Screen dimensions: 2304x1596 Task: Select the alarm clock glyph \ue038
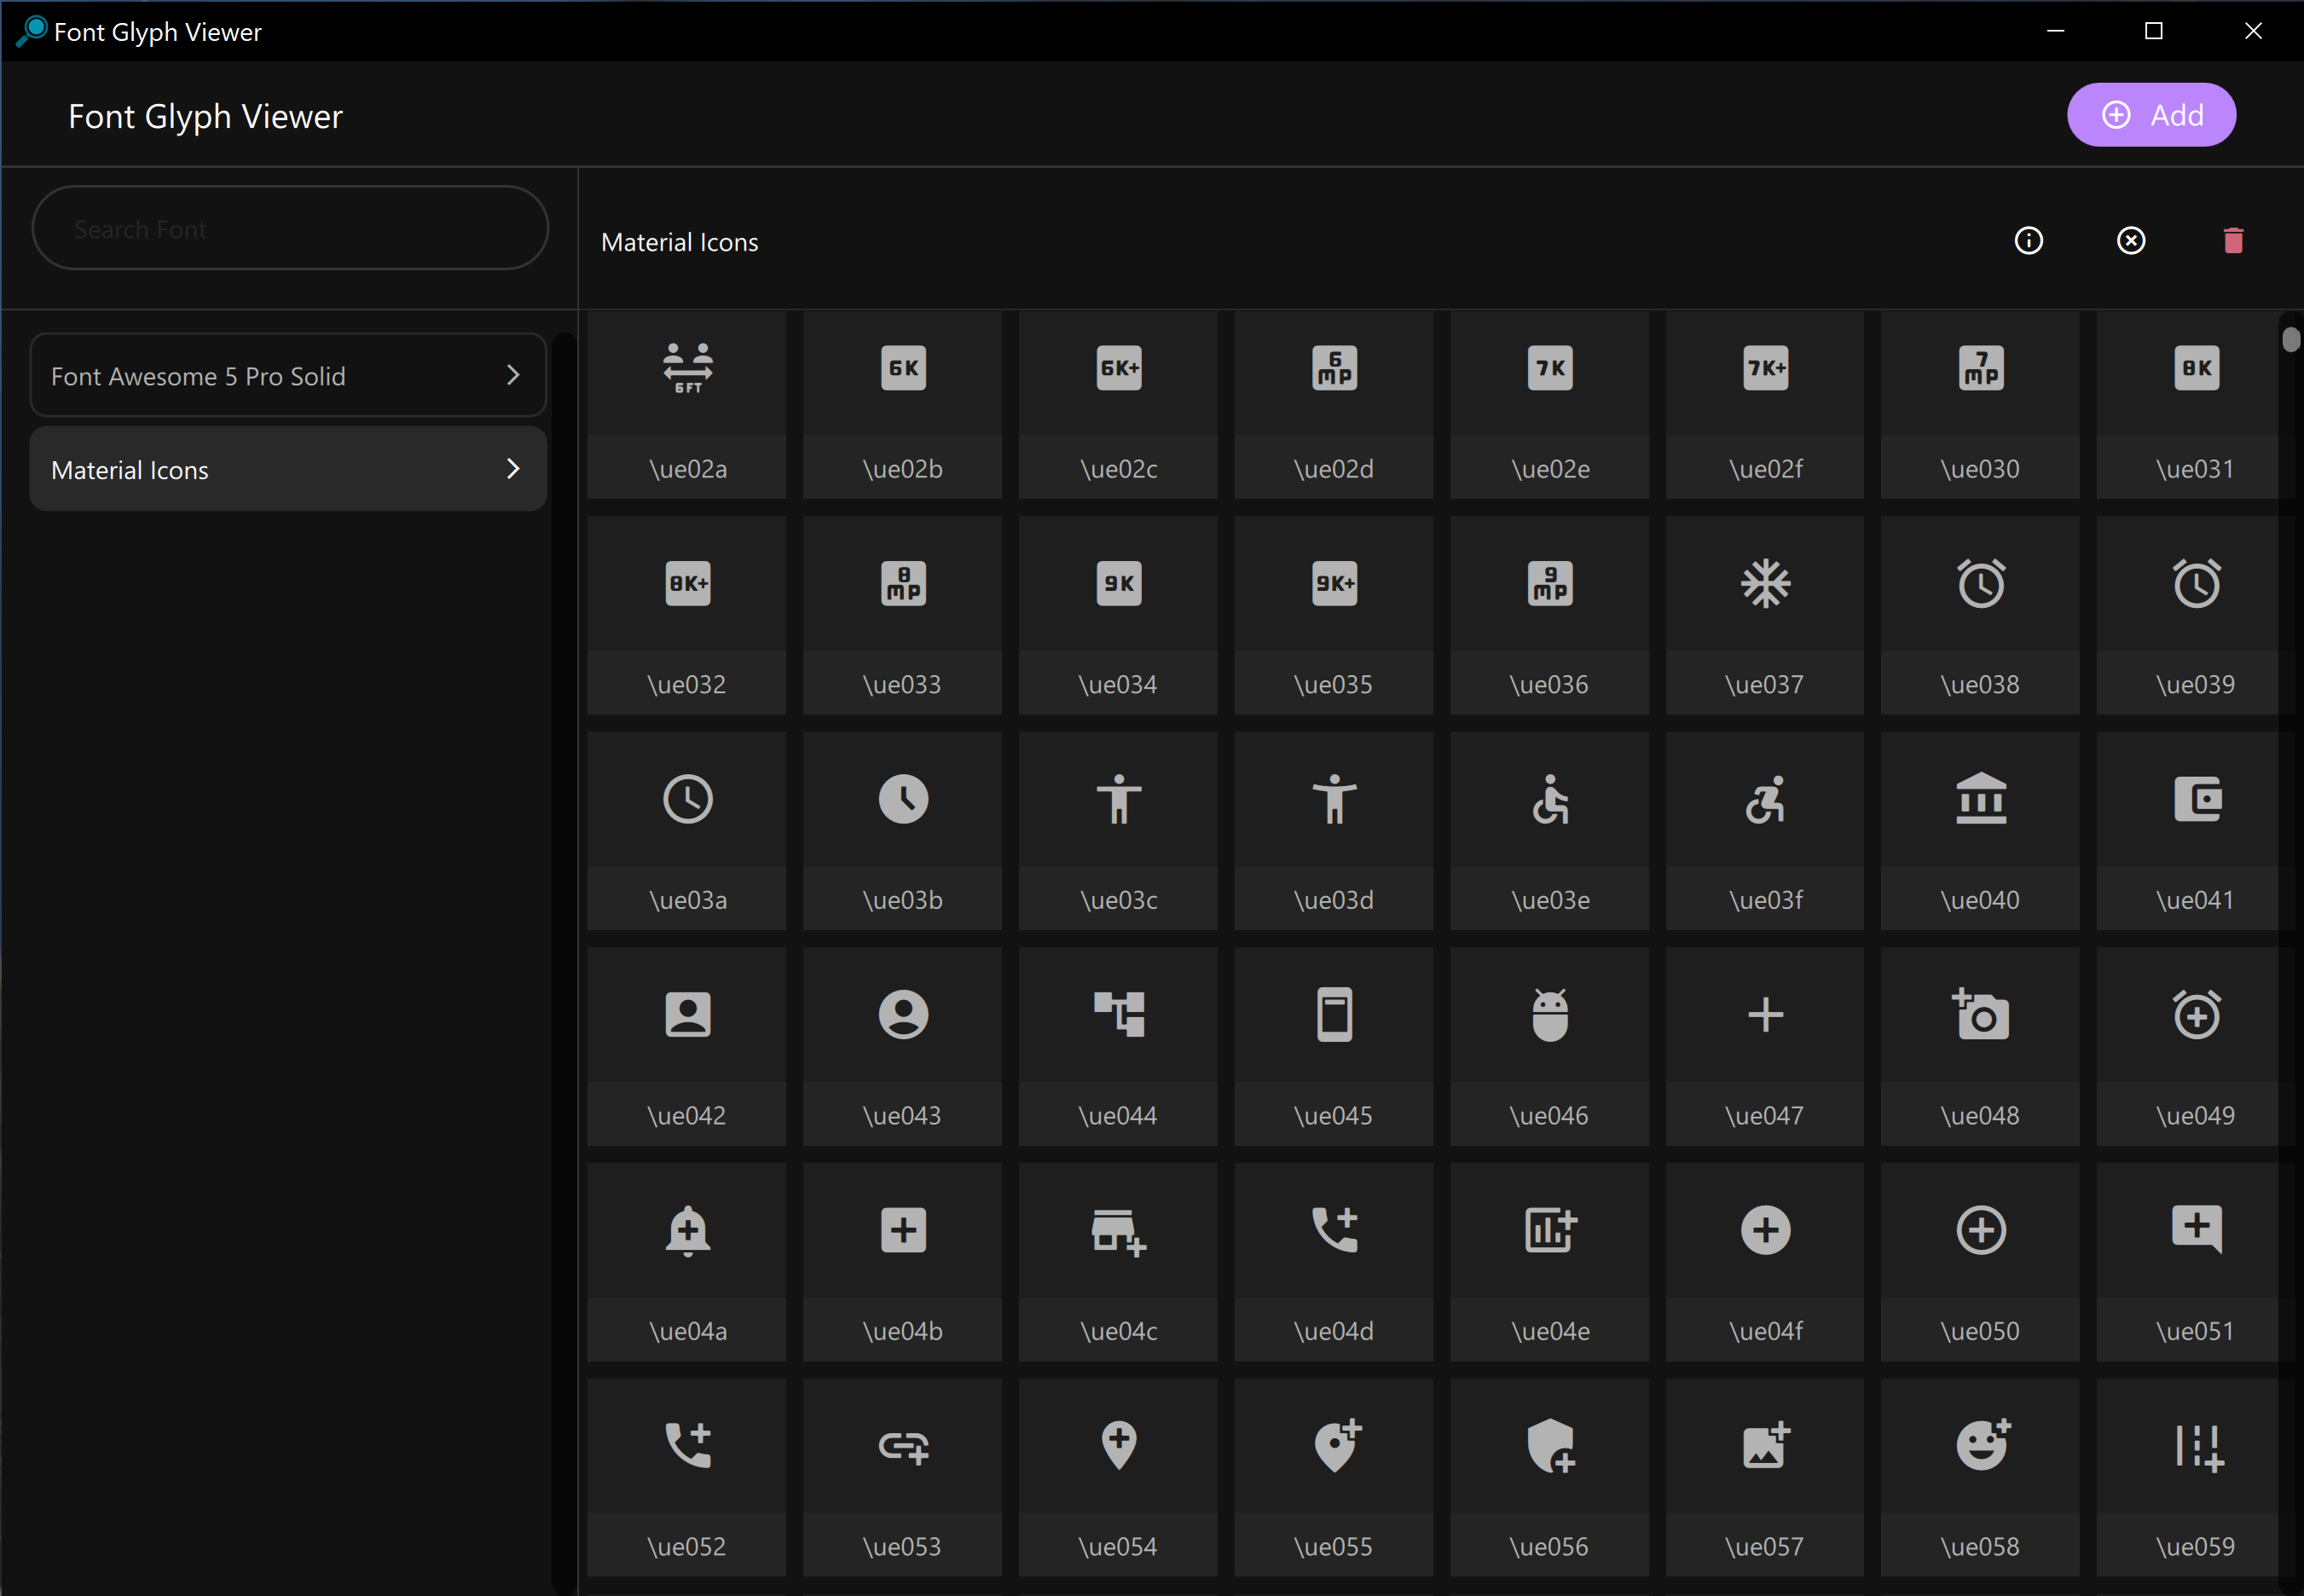[1980, 584]
